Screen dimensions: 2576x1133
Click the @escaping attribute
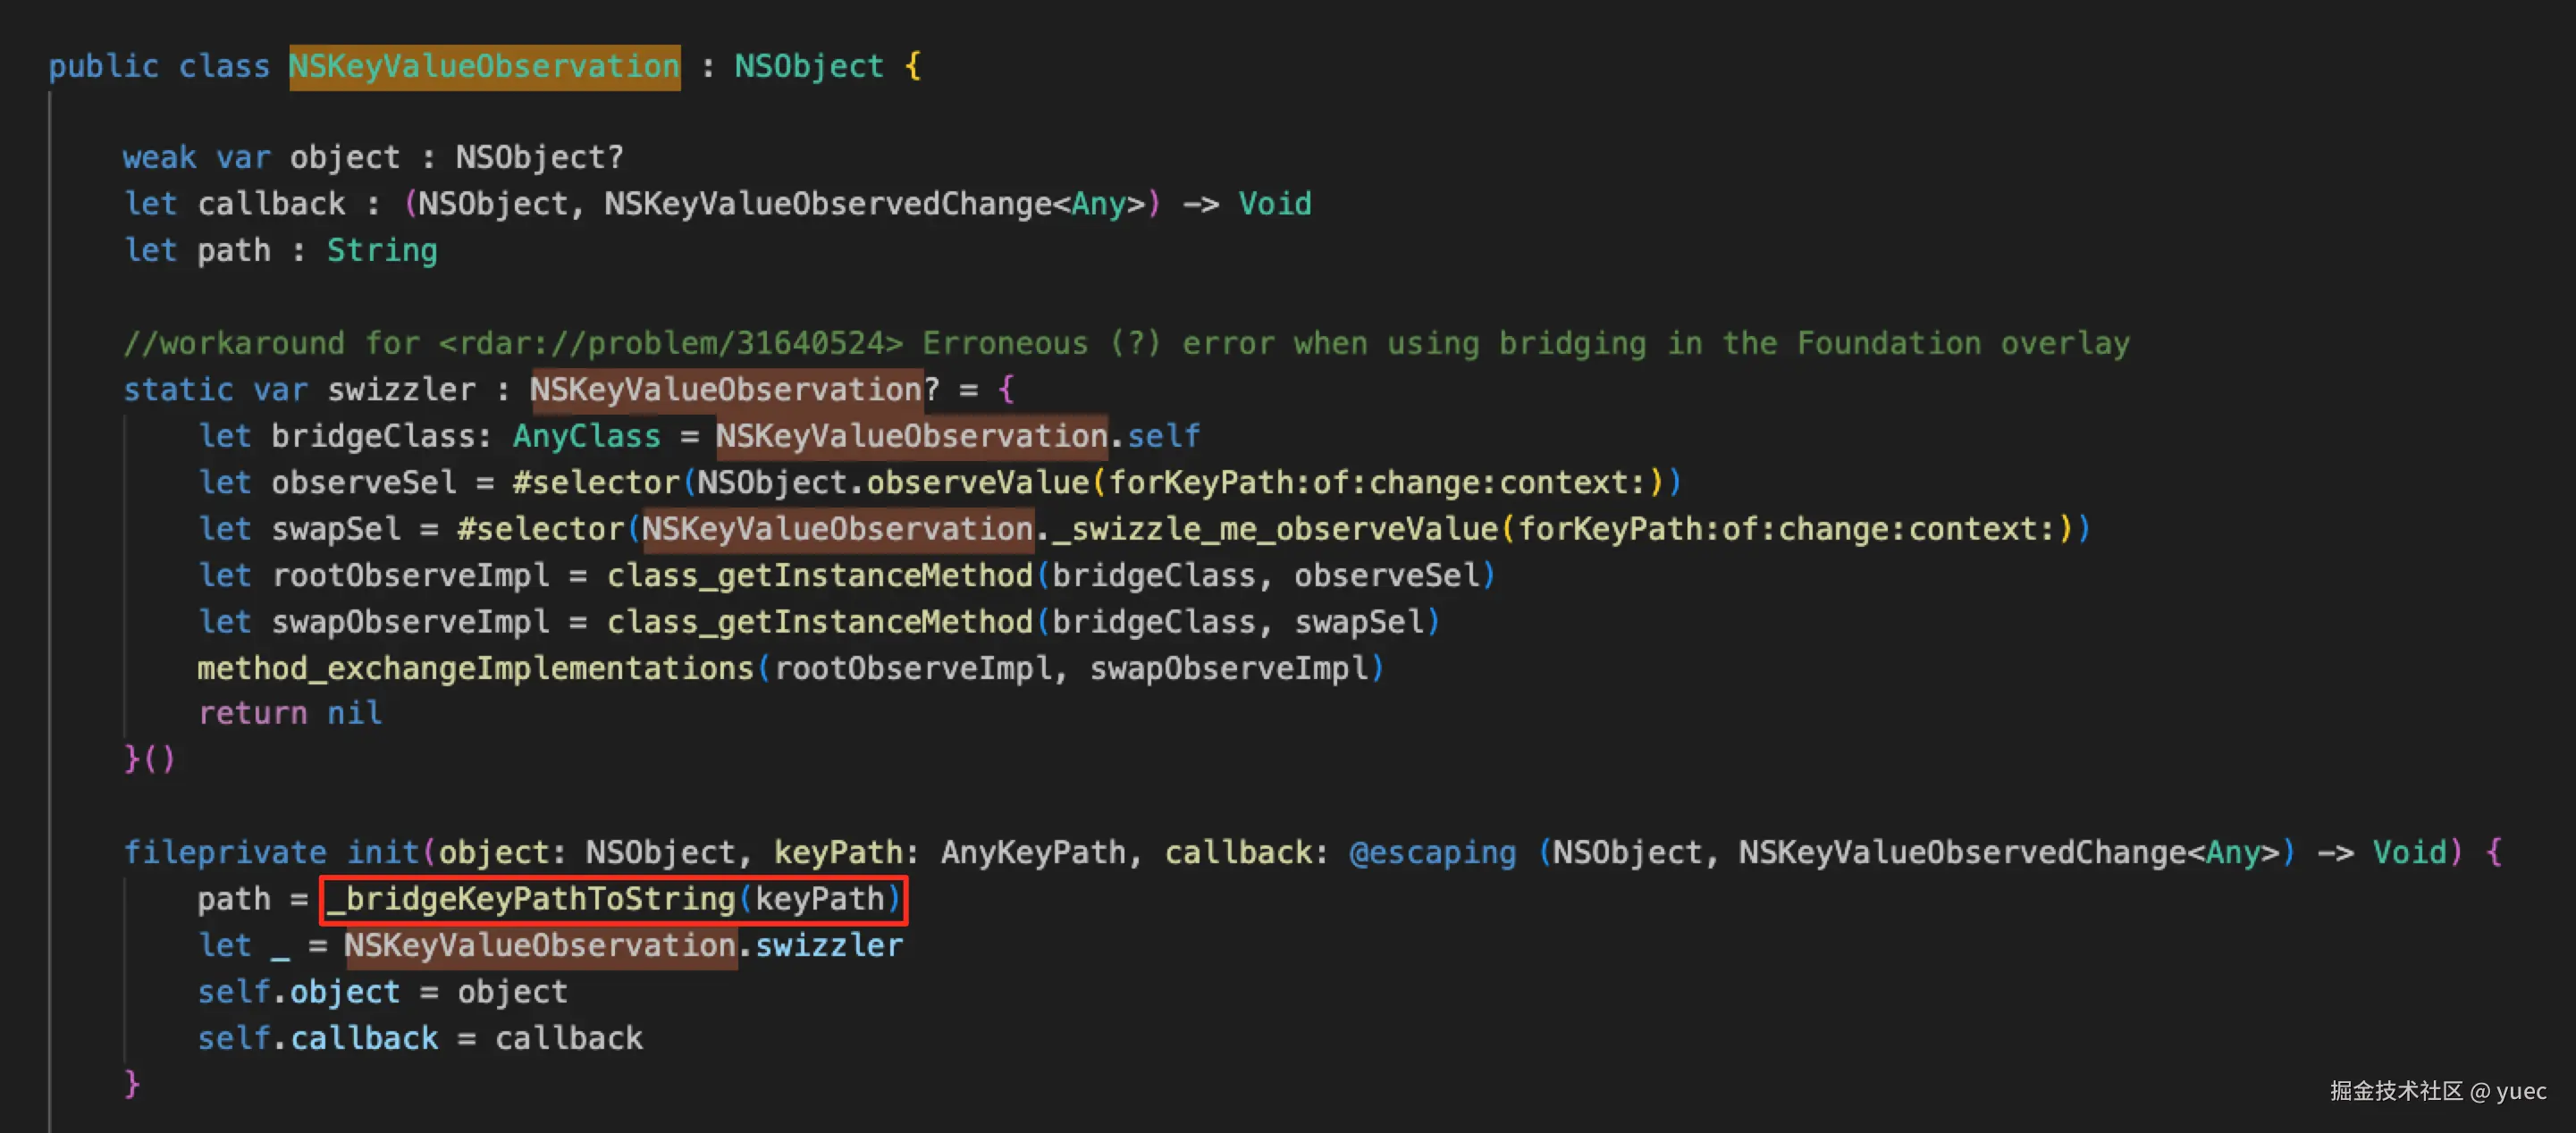[x=1432, y=852]
